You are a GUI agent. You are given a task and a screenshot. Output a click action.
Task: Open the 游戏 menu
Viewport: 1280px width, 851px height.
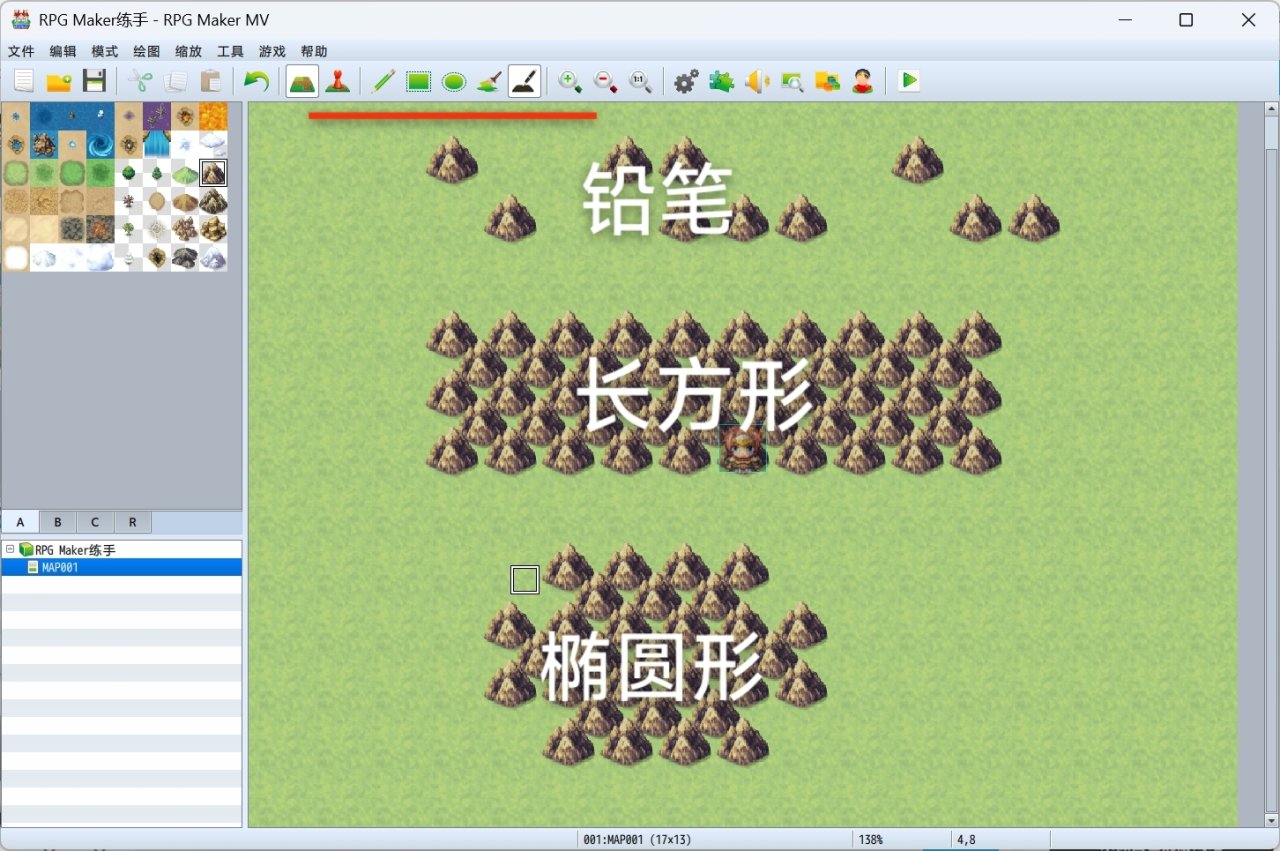coord(272,51)
